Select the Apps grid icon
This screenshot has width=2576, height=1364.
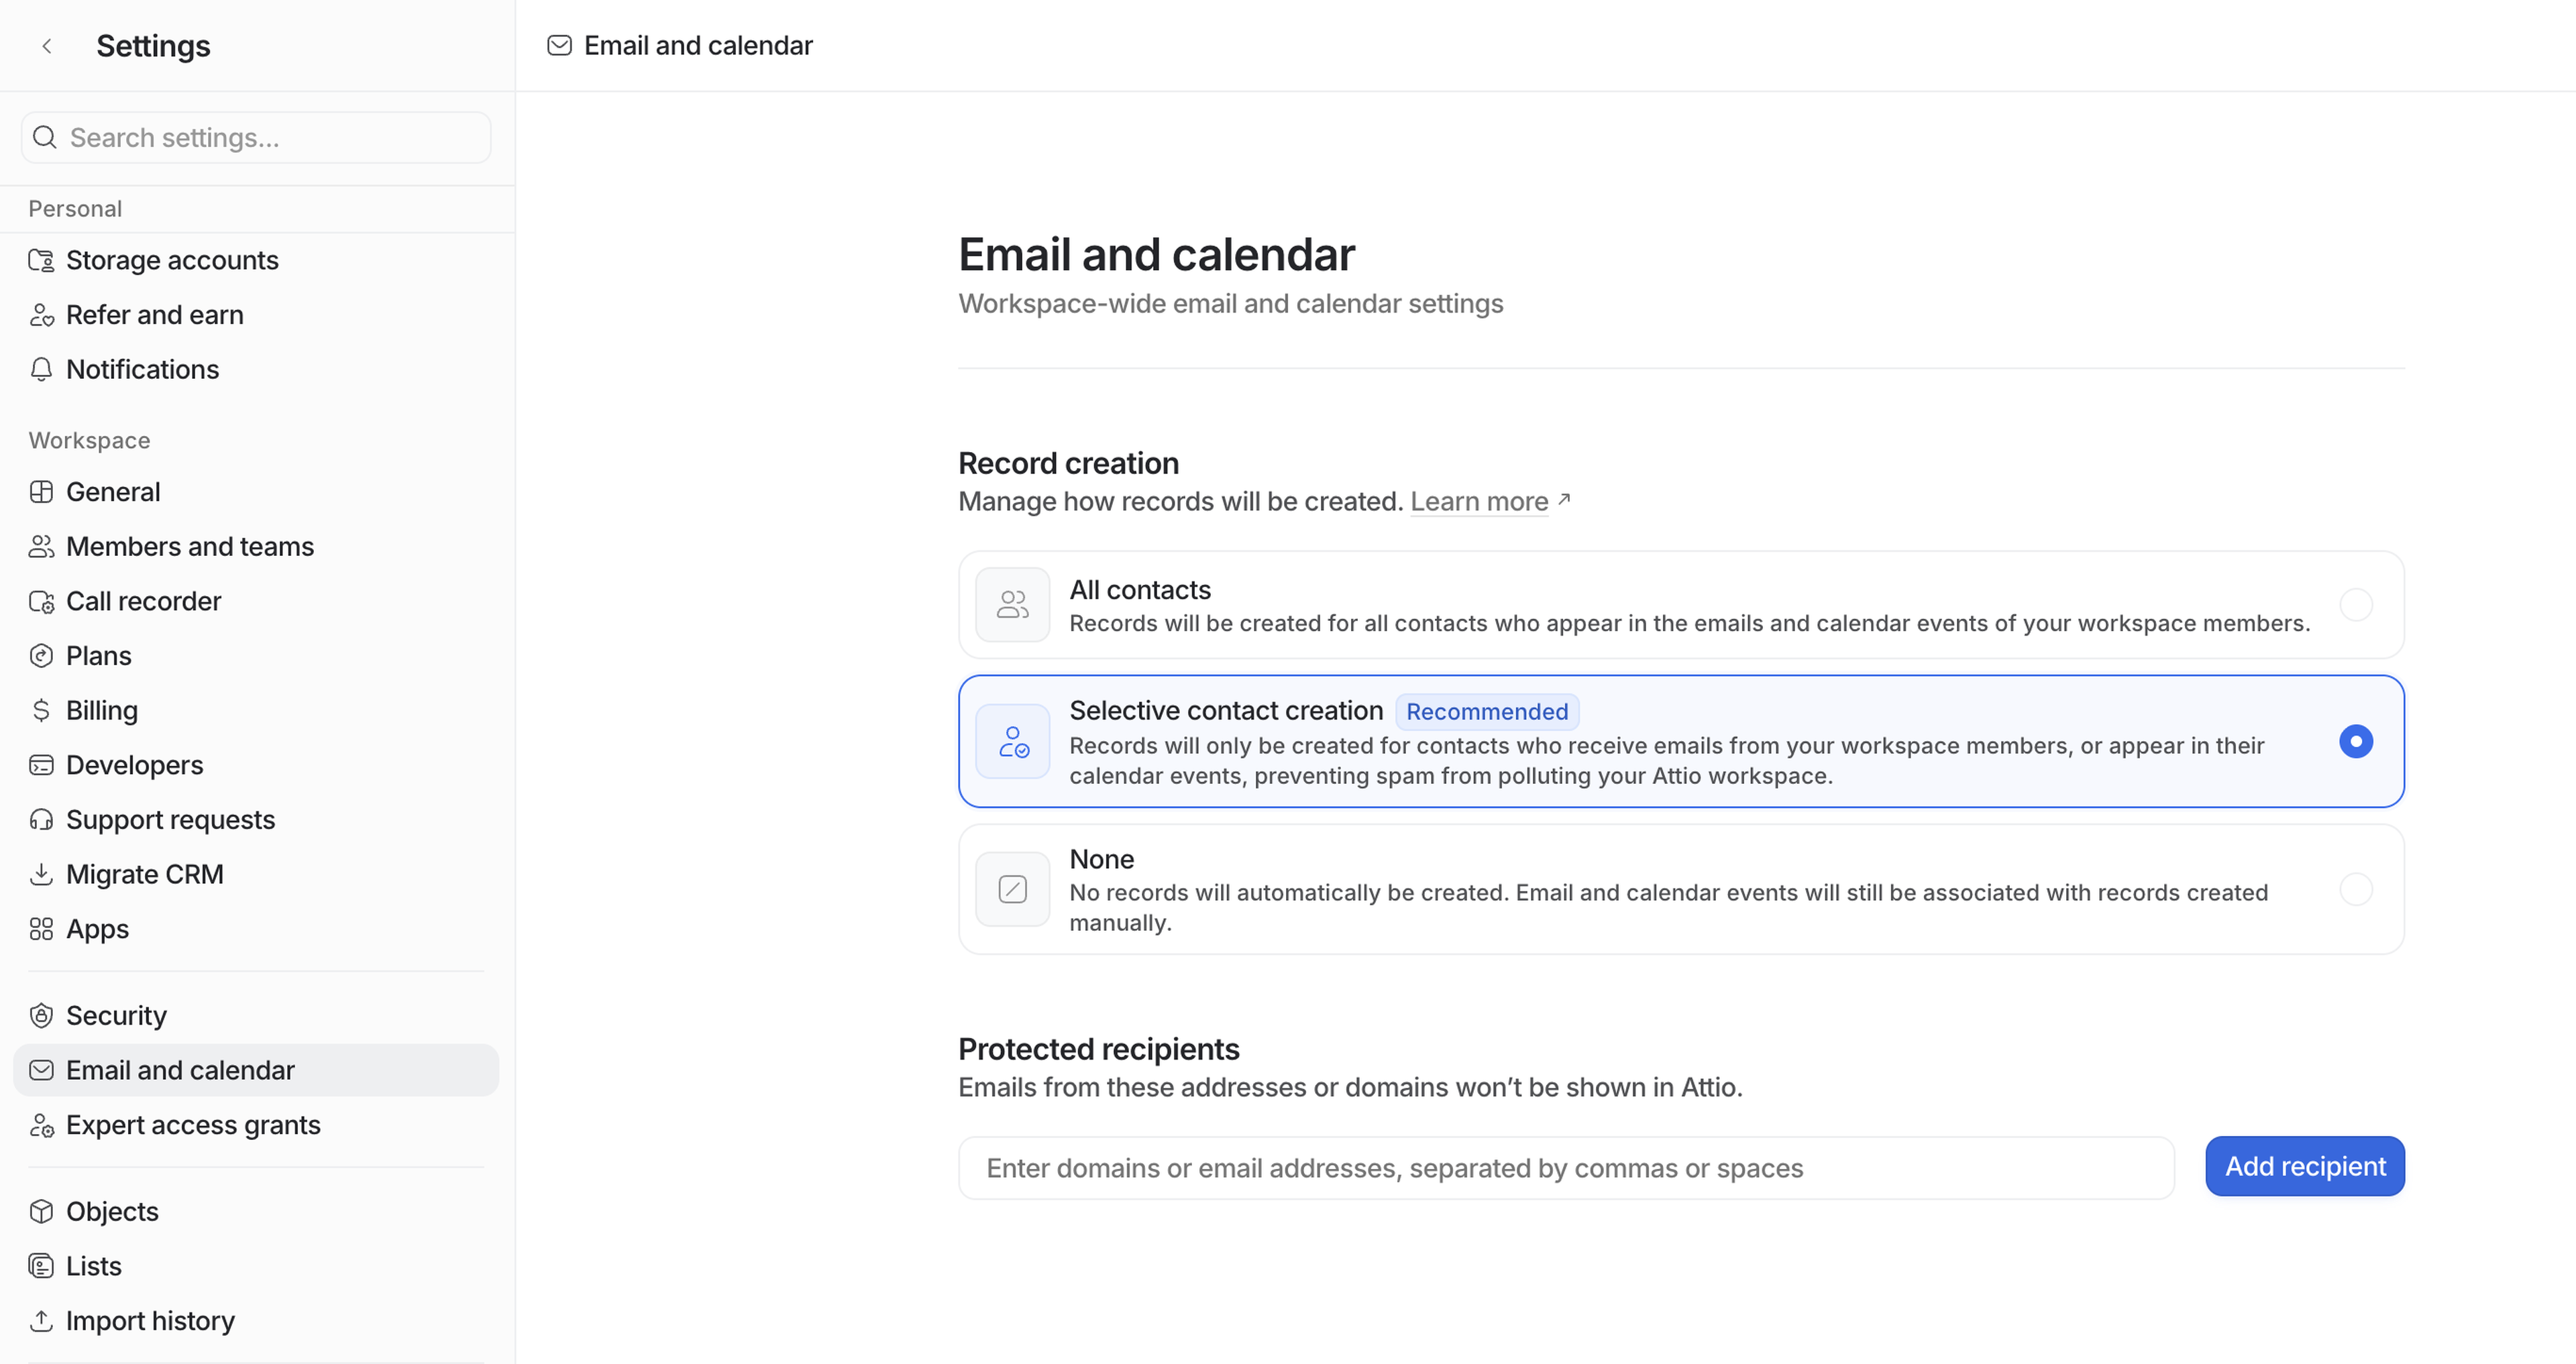pos(41,929)
